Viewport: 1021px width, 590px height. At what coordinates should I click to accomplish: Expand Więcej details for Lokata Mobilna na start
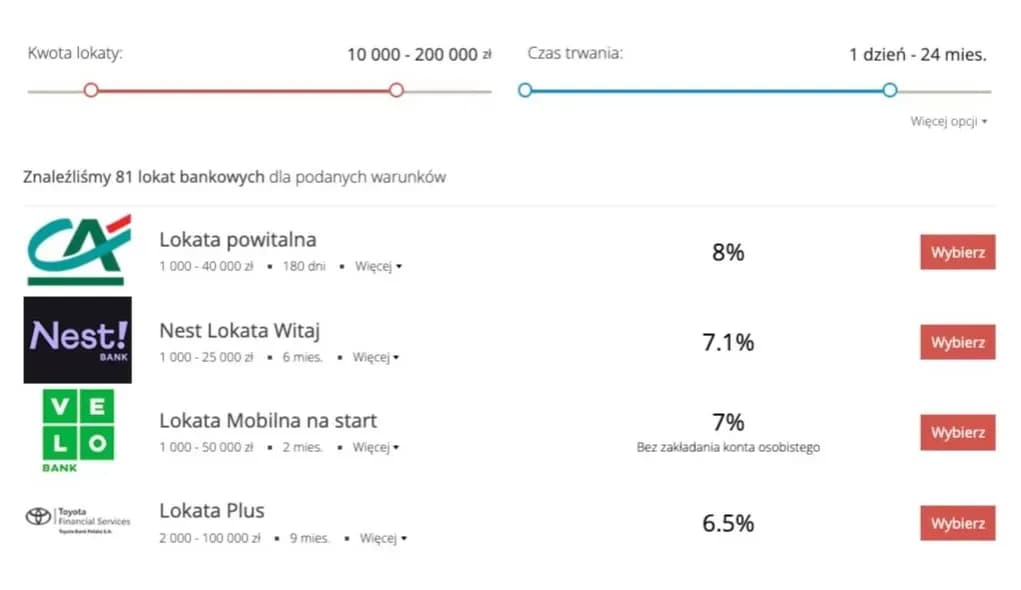tap(375, 447)
